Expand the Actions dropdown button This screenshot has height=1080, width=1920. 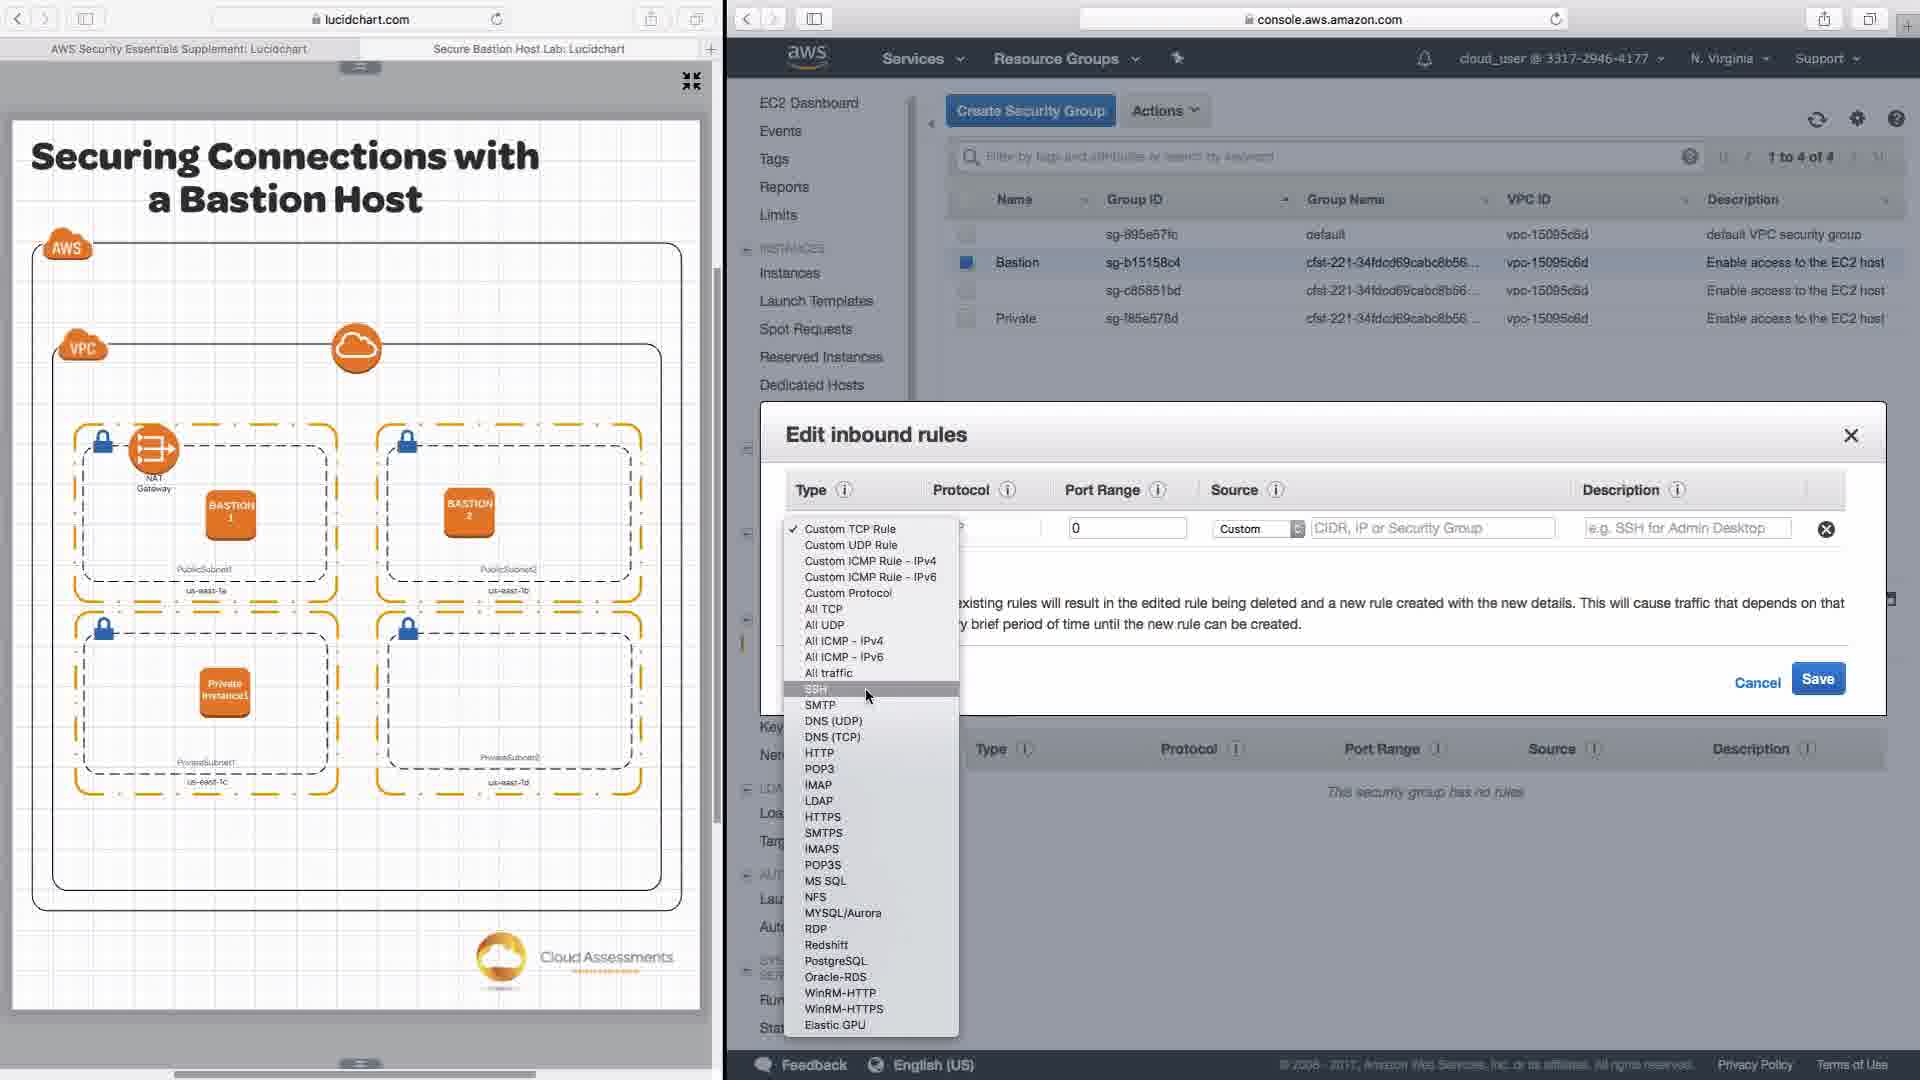[x=1165, y=111]
